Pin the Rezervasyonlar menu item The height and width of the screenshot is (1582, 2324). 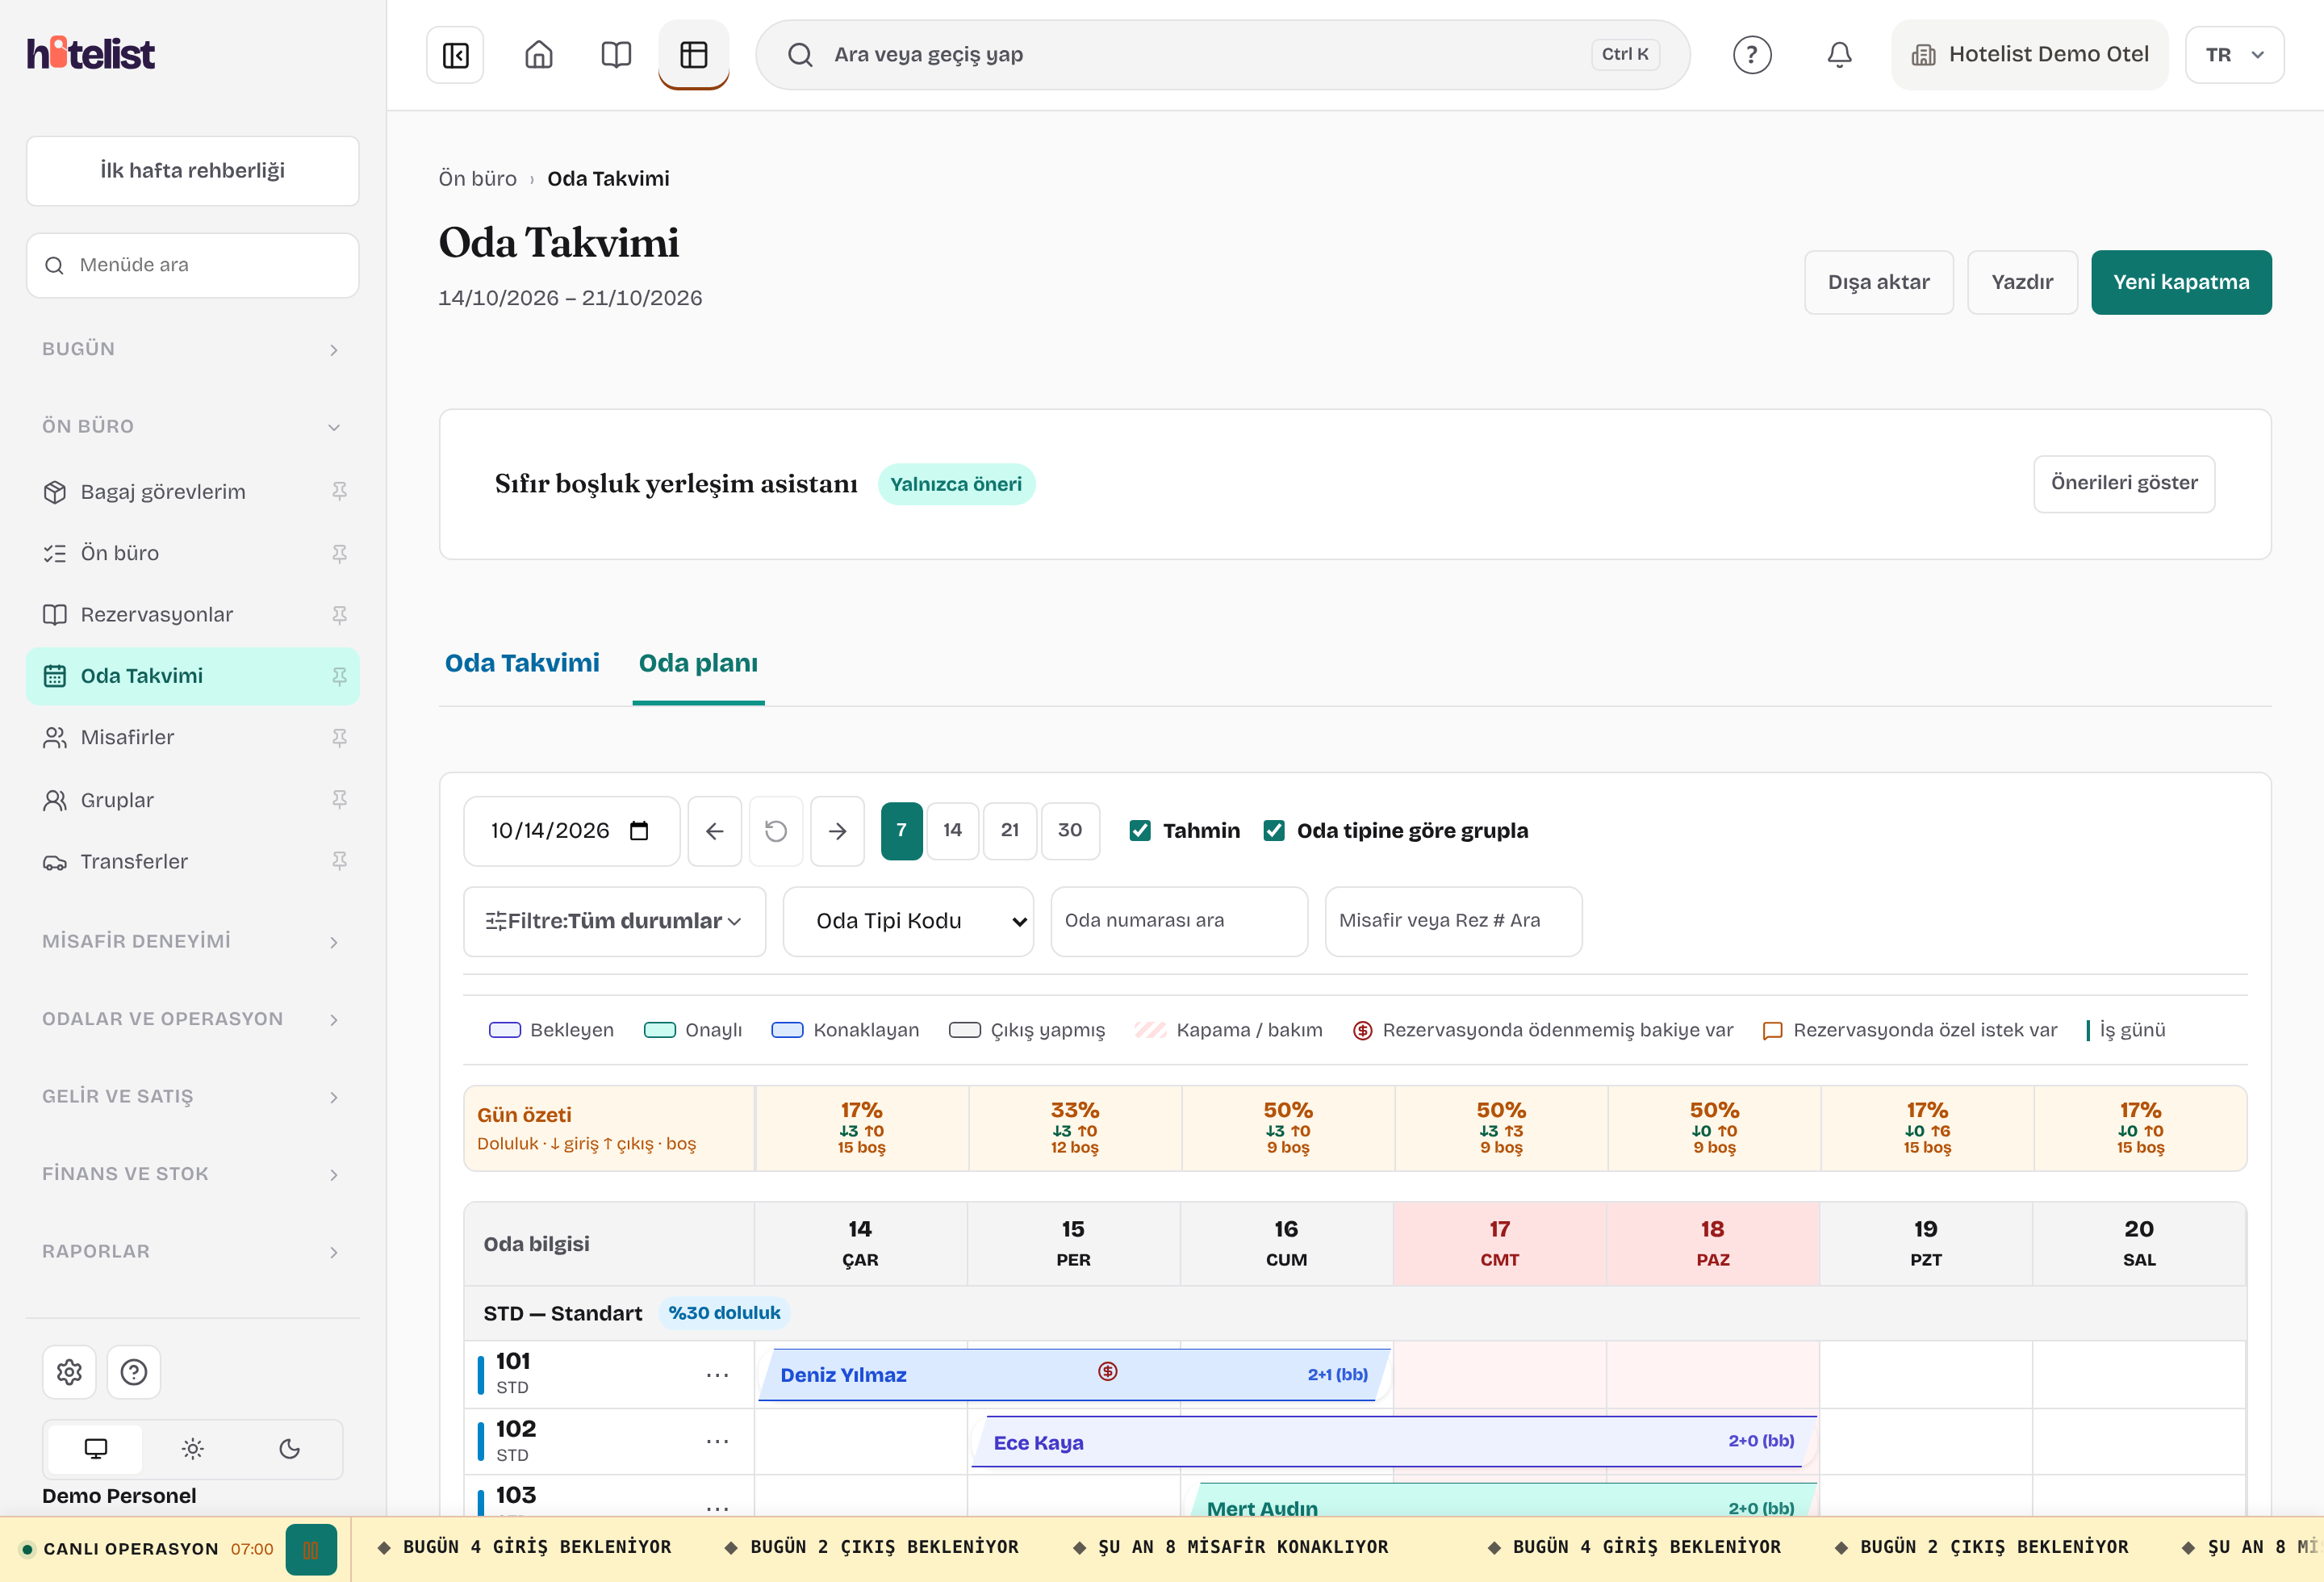point(339,614)
